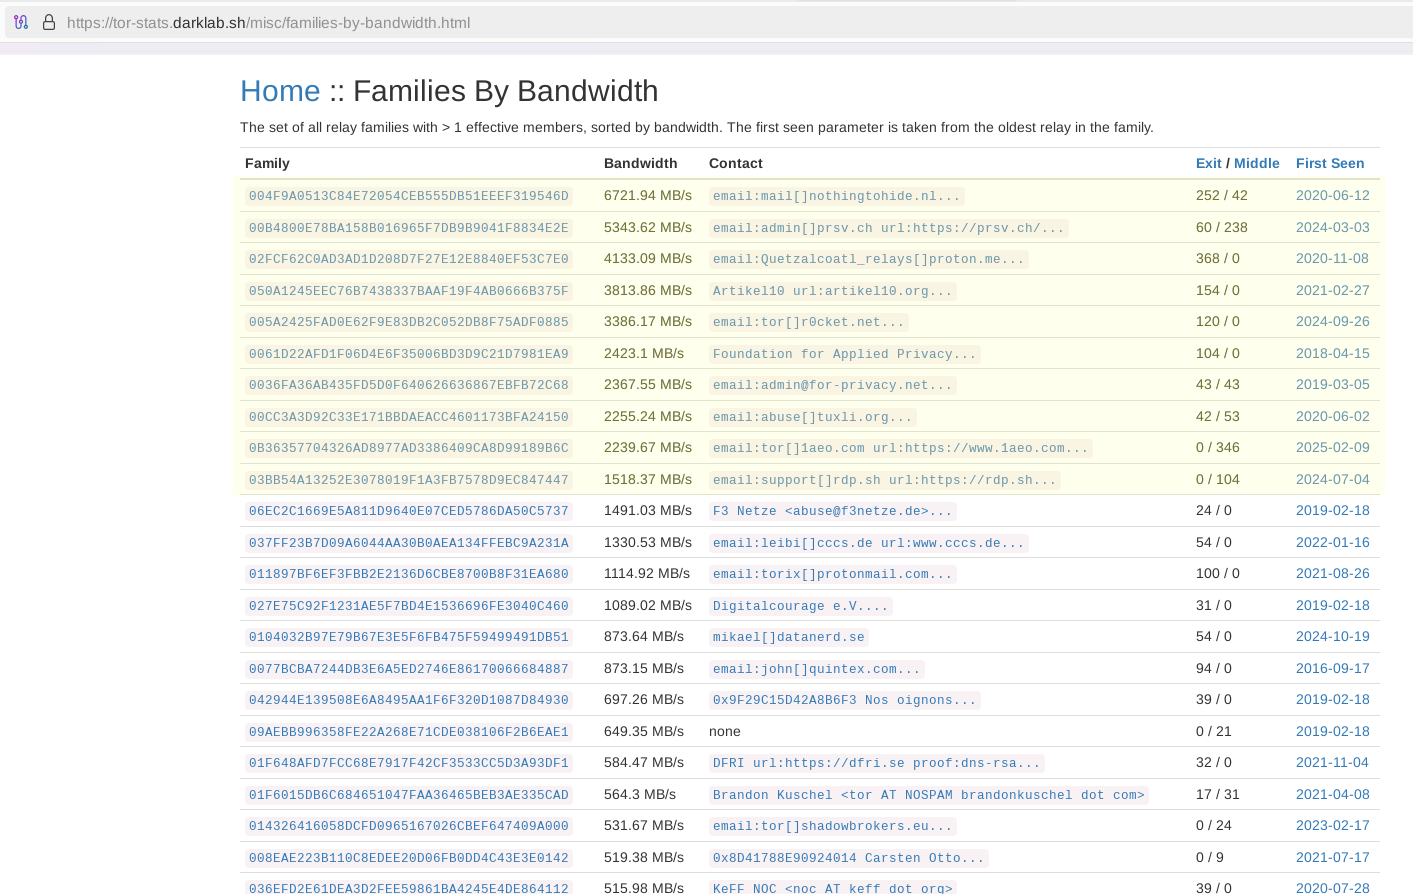Viewport: 1413px width, 894px height.
Task: Click the padlock site security icon
Action: click(x=48, y=22)
